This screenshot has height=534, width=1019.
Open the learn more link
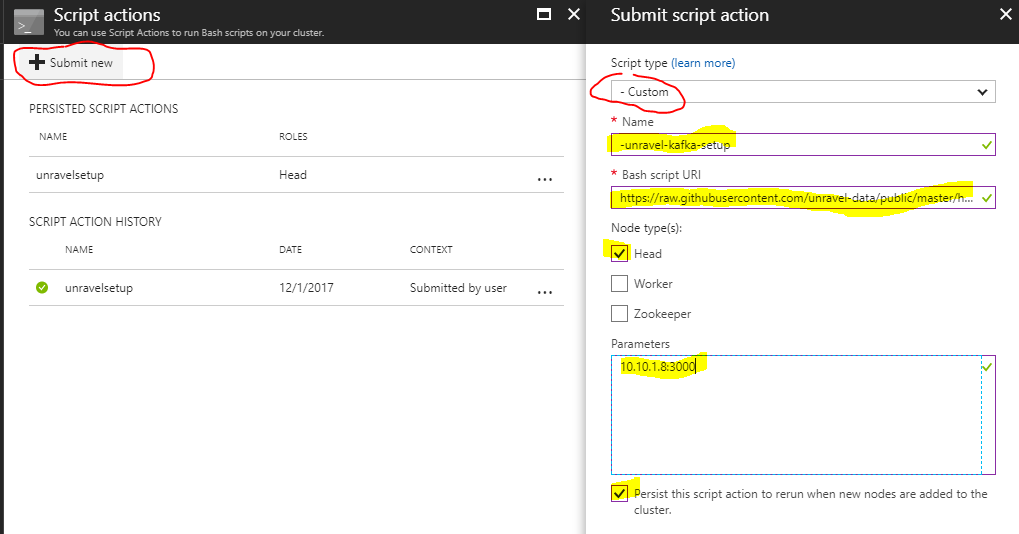[x=703, y=63]
